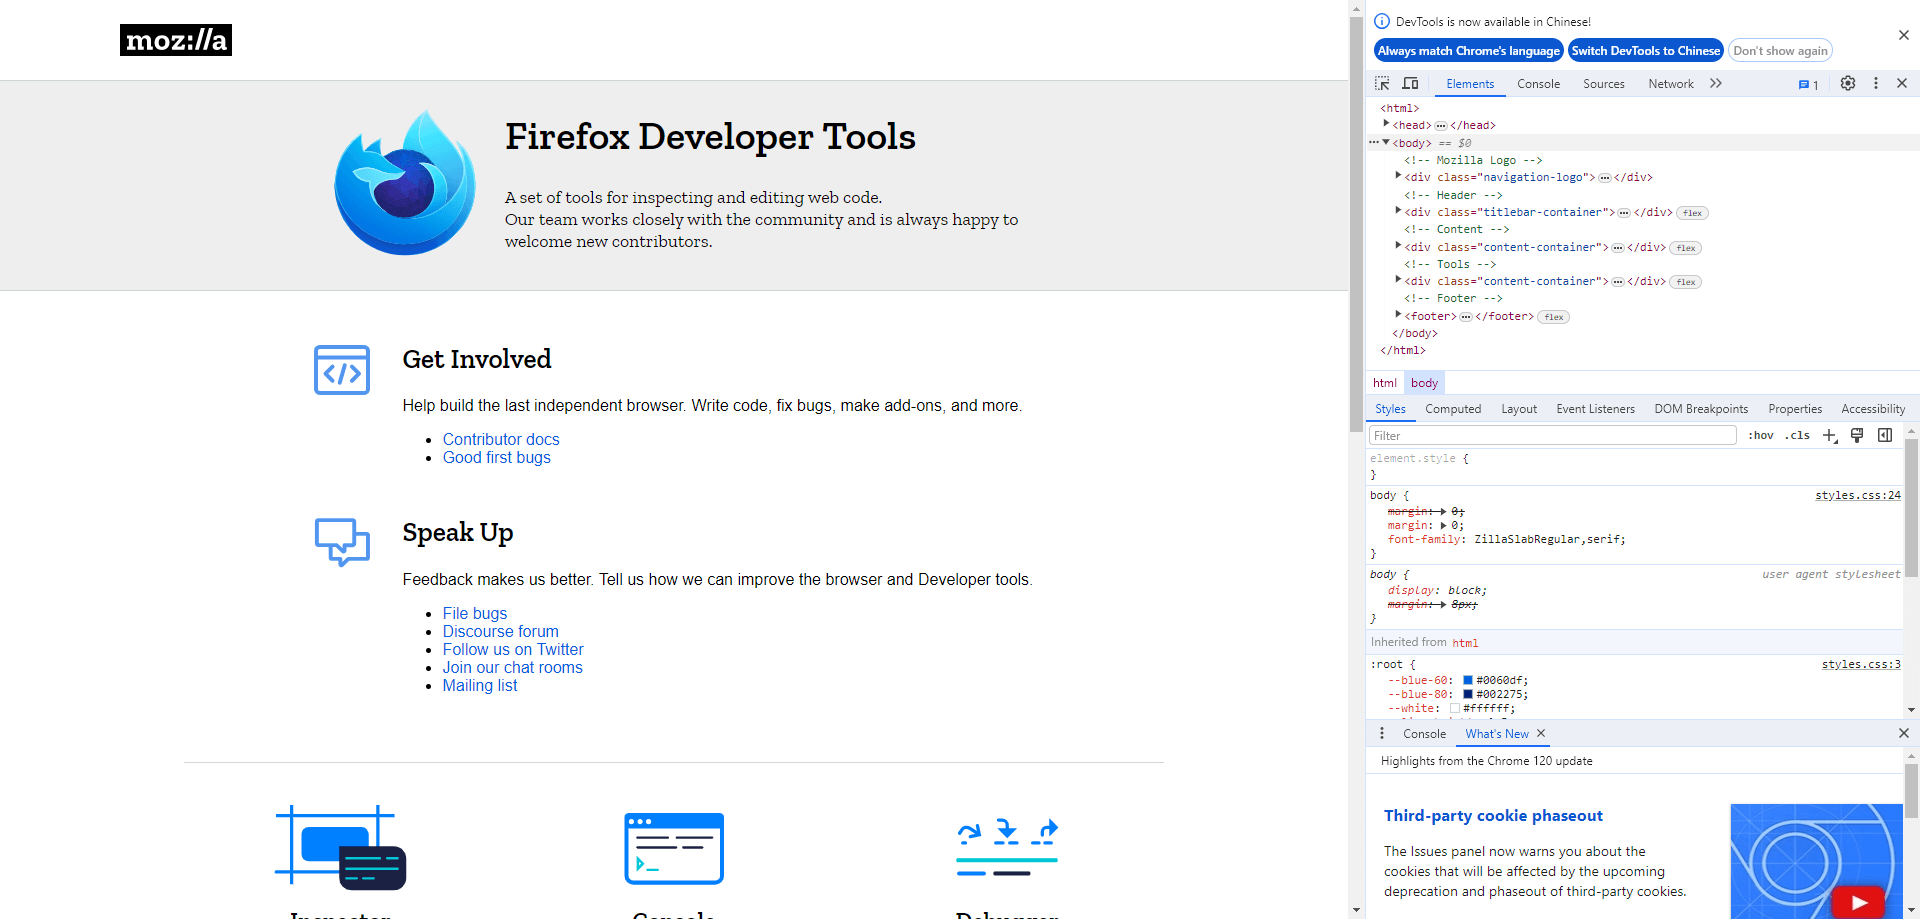Collapse the body element node
Viewport: 1920px width, 919px height.
[x=1386, y=142]
